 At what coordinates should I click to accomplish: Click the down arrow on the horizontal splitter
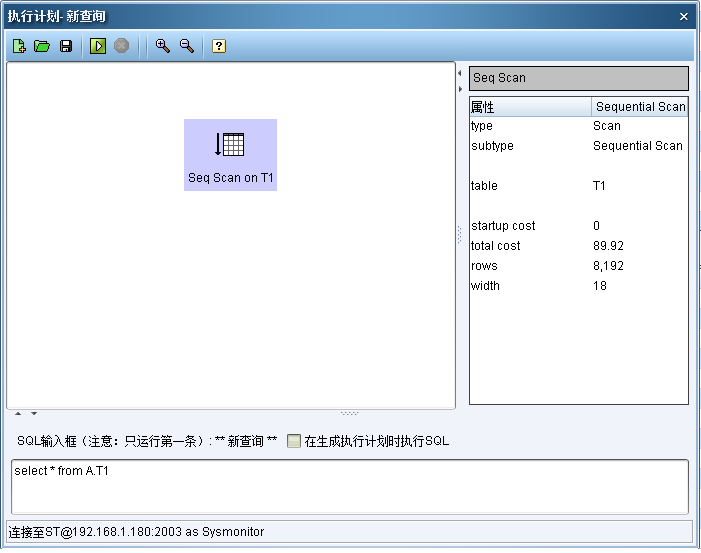coord(33,413)
